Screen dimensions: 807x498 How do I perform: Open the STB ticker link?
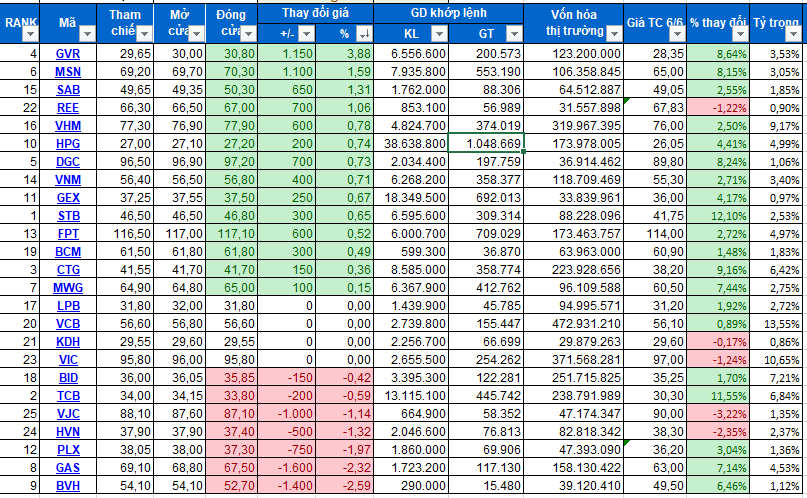(68, 216)
